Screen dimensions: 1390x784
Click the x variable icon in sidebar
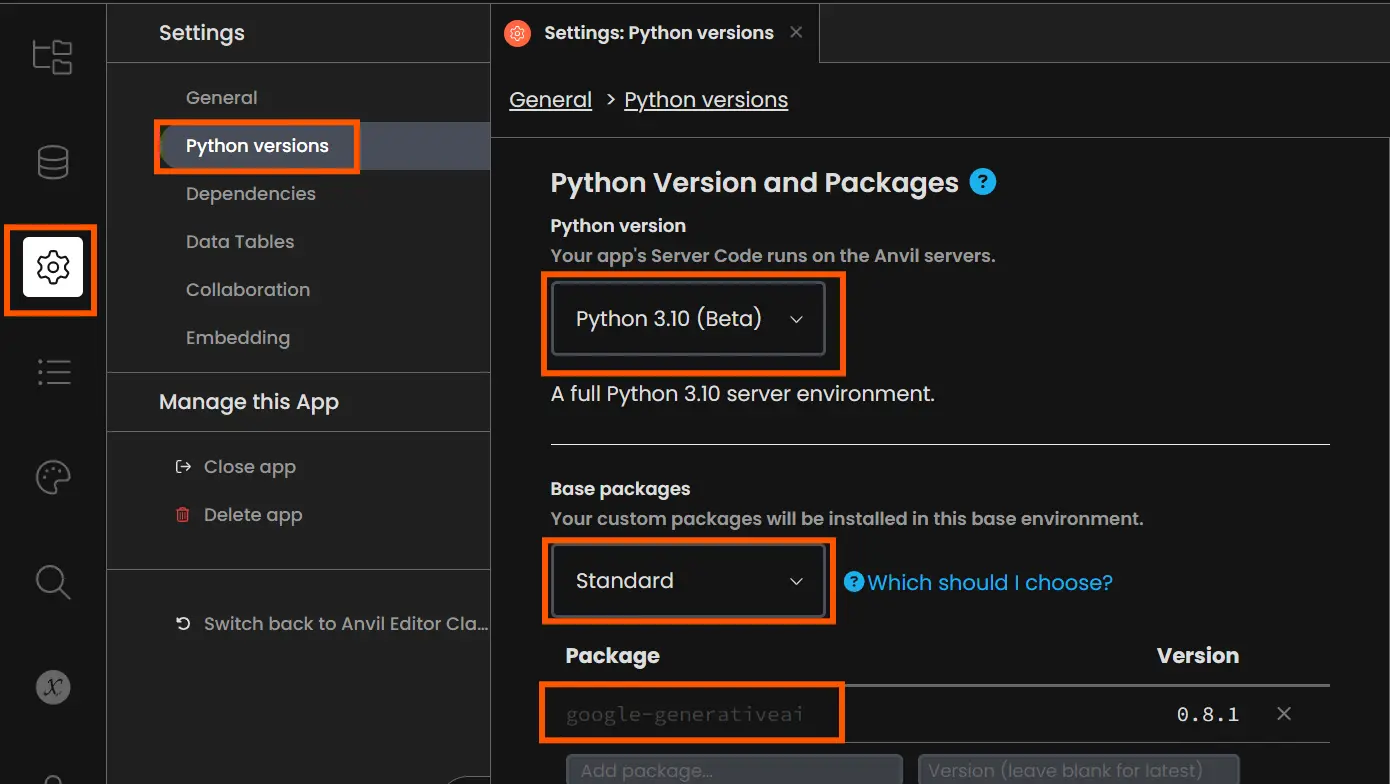pyautogui.click(x=53, y=687)
